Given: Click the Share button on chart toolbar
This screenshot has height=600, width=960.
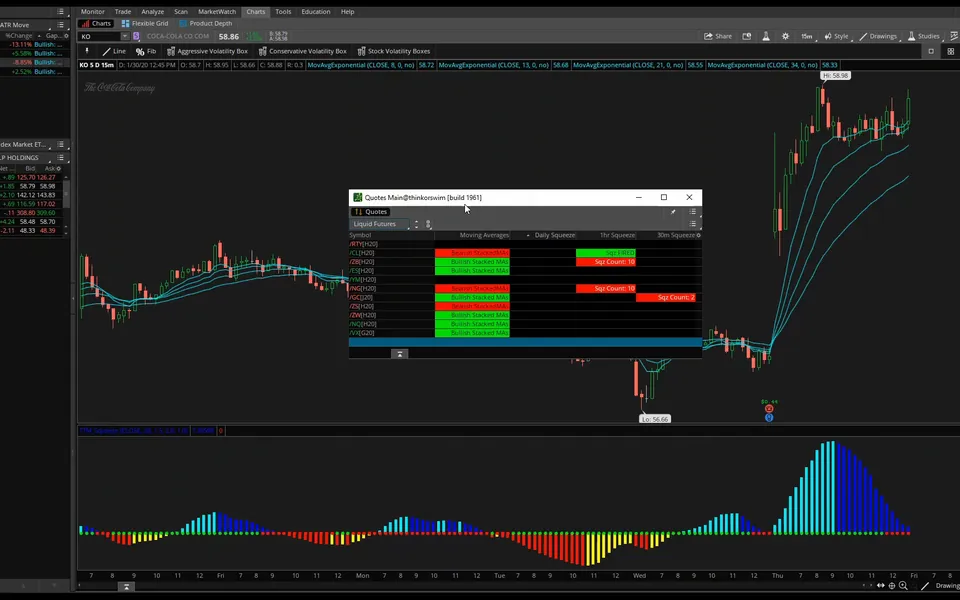Looking at the screenshot, I should (x=718, y=36).
